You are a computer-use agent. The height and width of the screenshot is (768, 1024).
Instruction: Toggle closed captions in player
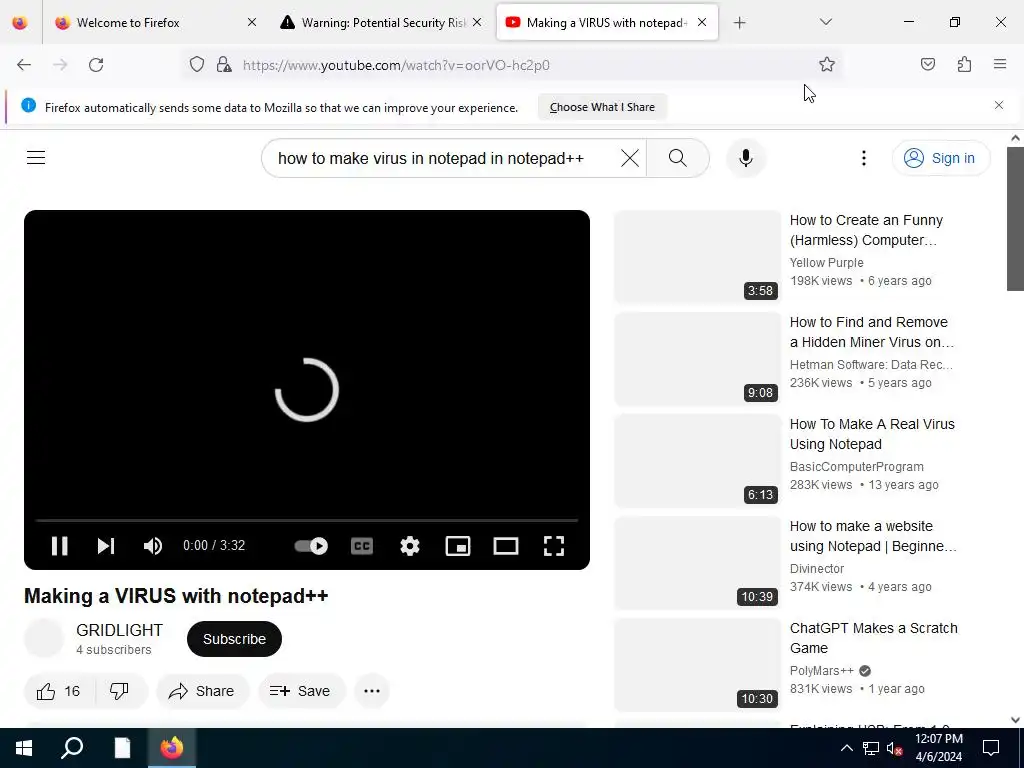(362, 546)
